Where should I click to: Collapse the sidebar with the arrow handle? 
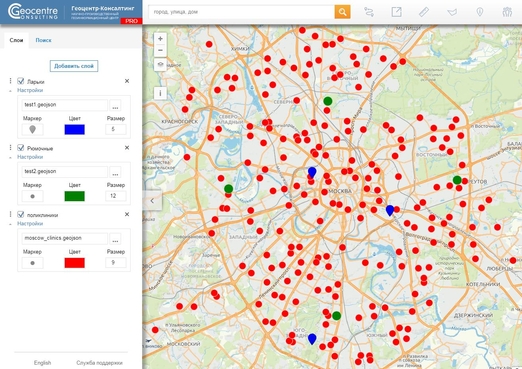[x=152, y=201]
